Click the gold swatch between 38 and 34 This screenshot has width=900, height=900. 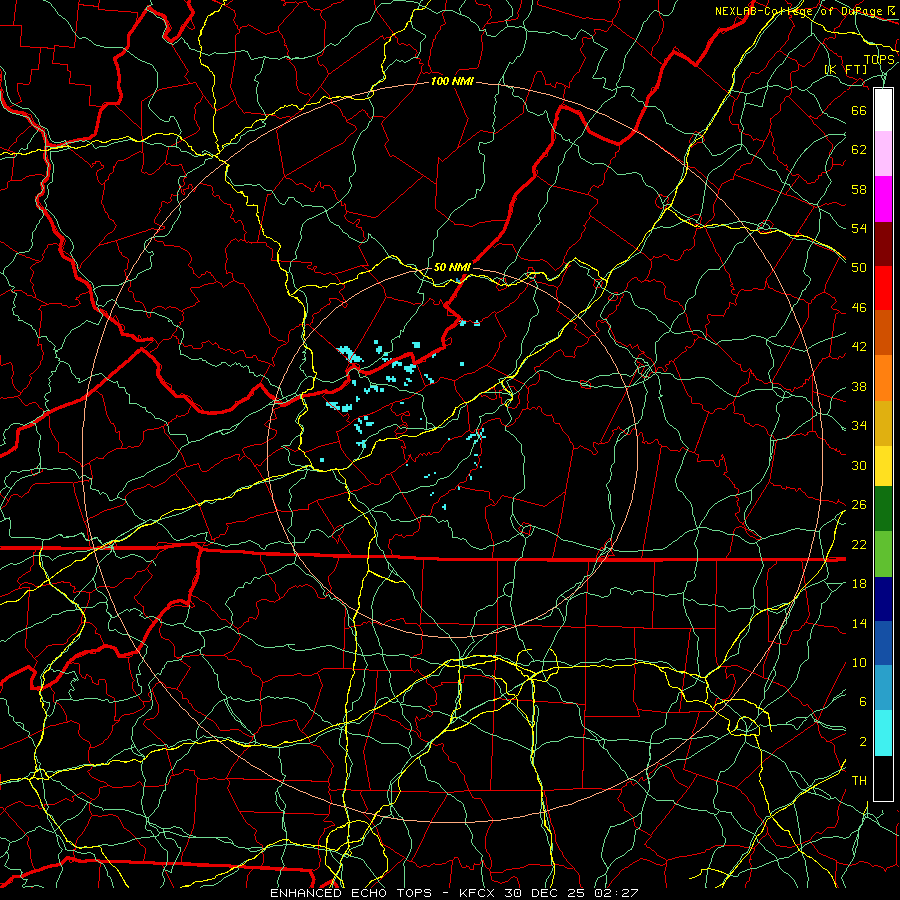pyautogui.click(x=883, y=422)
